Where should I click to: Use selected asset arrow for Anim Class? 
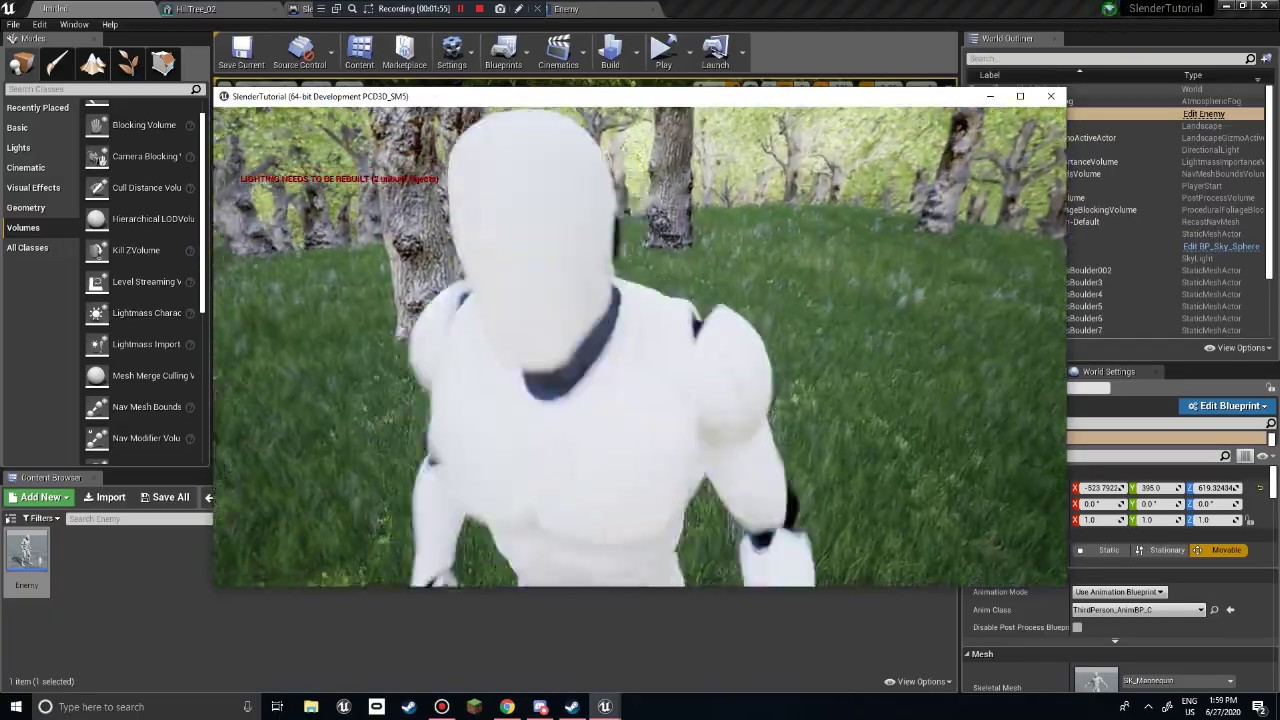click(1230, 610)
